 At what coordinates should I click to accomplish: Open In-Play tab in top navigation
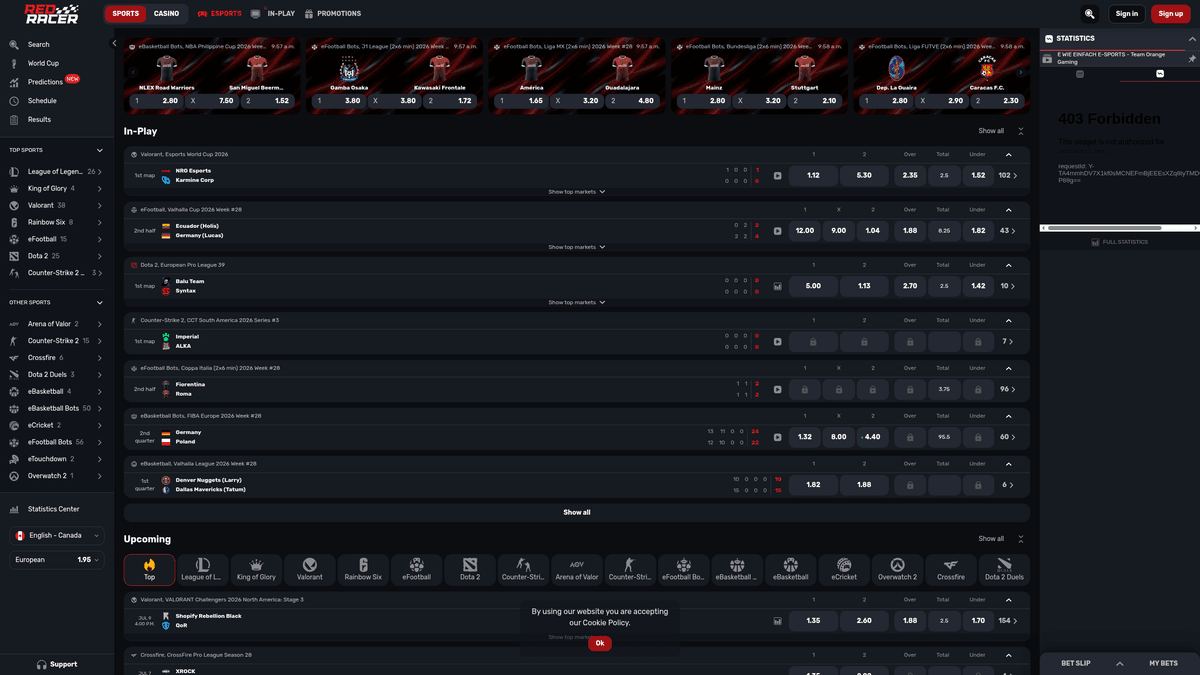(273, 14)
